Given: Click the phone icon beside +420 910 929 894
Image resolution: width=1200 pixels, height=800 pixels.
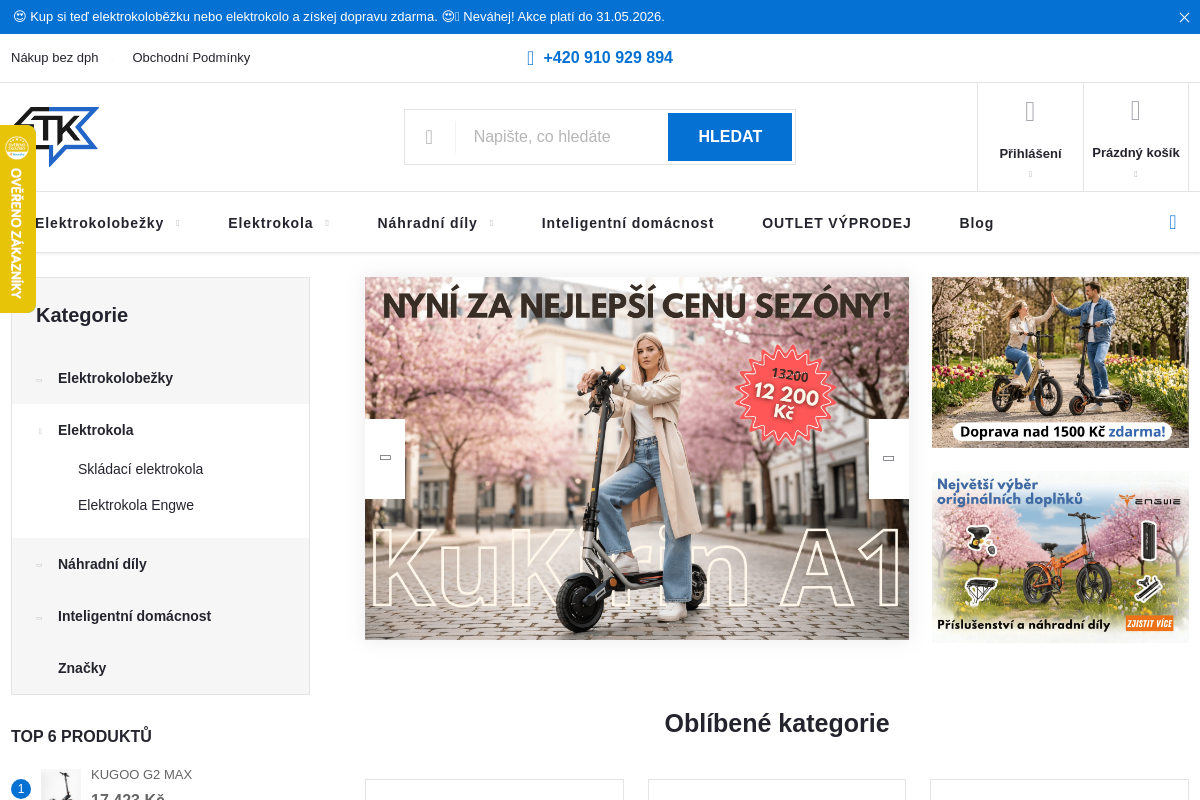Looking at the screenshot, I should 531,58.
